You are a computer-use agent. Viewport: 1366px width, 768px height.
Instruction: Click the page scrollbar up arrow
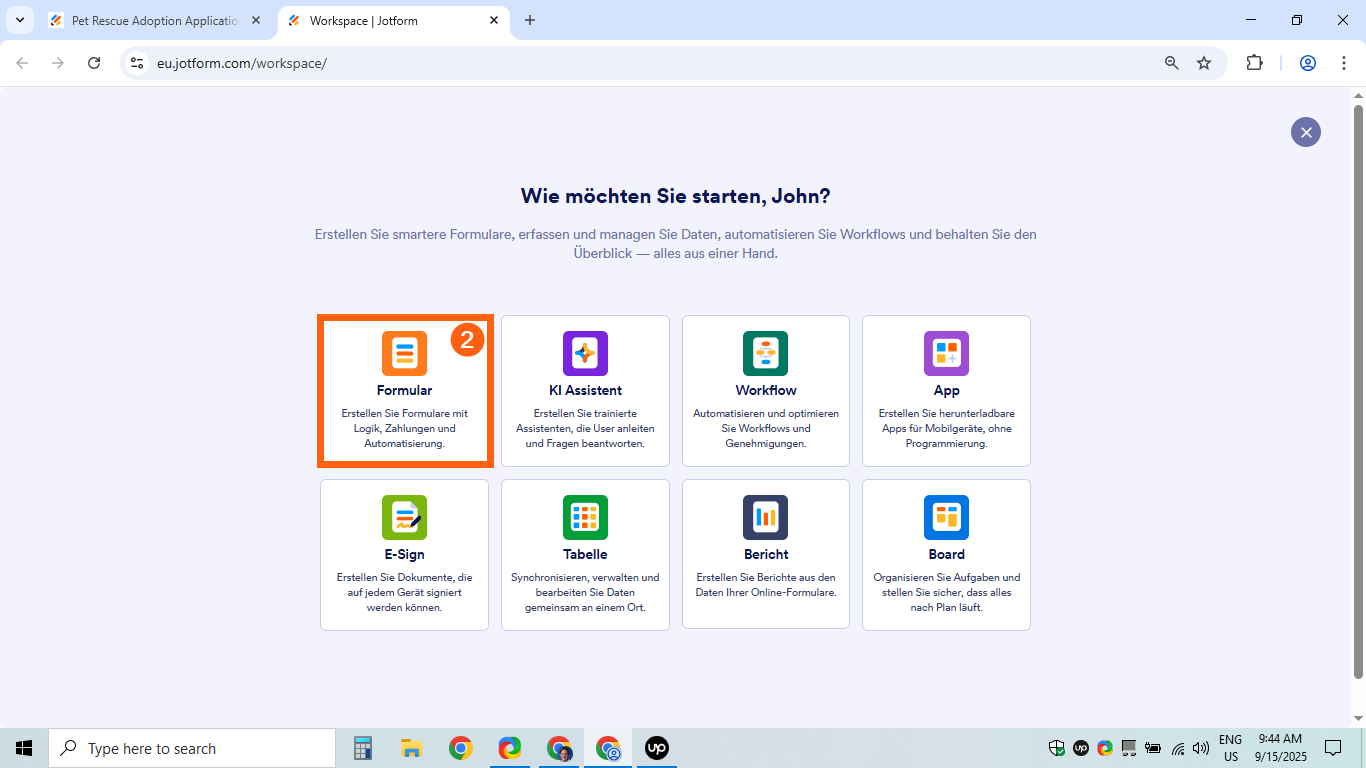(x=1358, y=96)
